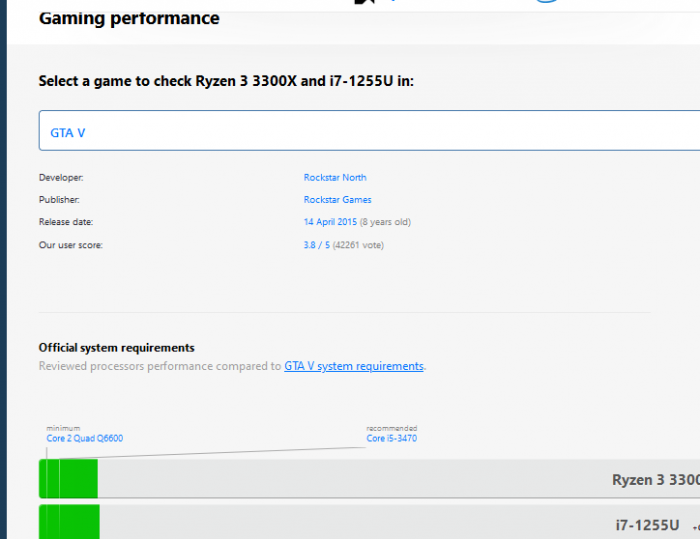Open the GTA V game selection box

[x=370, y=131]
